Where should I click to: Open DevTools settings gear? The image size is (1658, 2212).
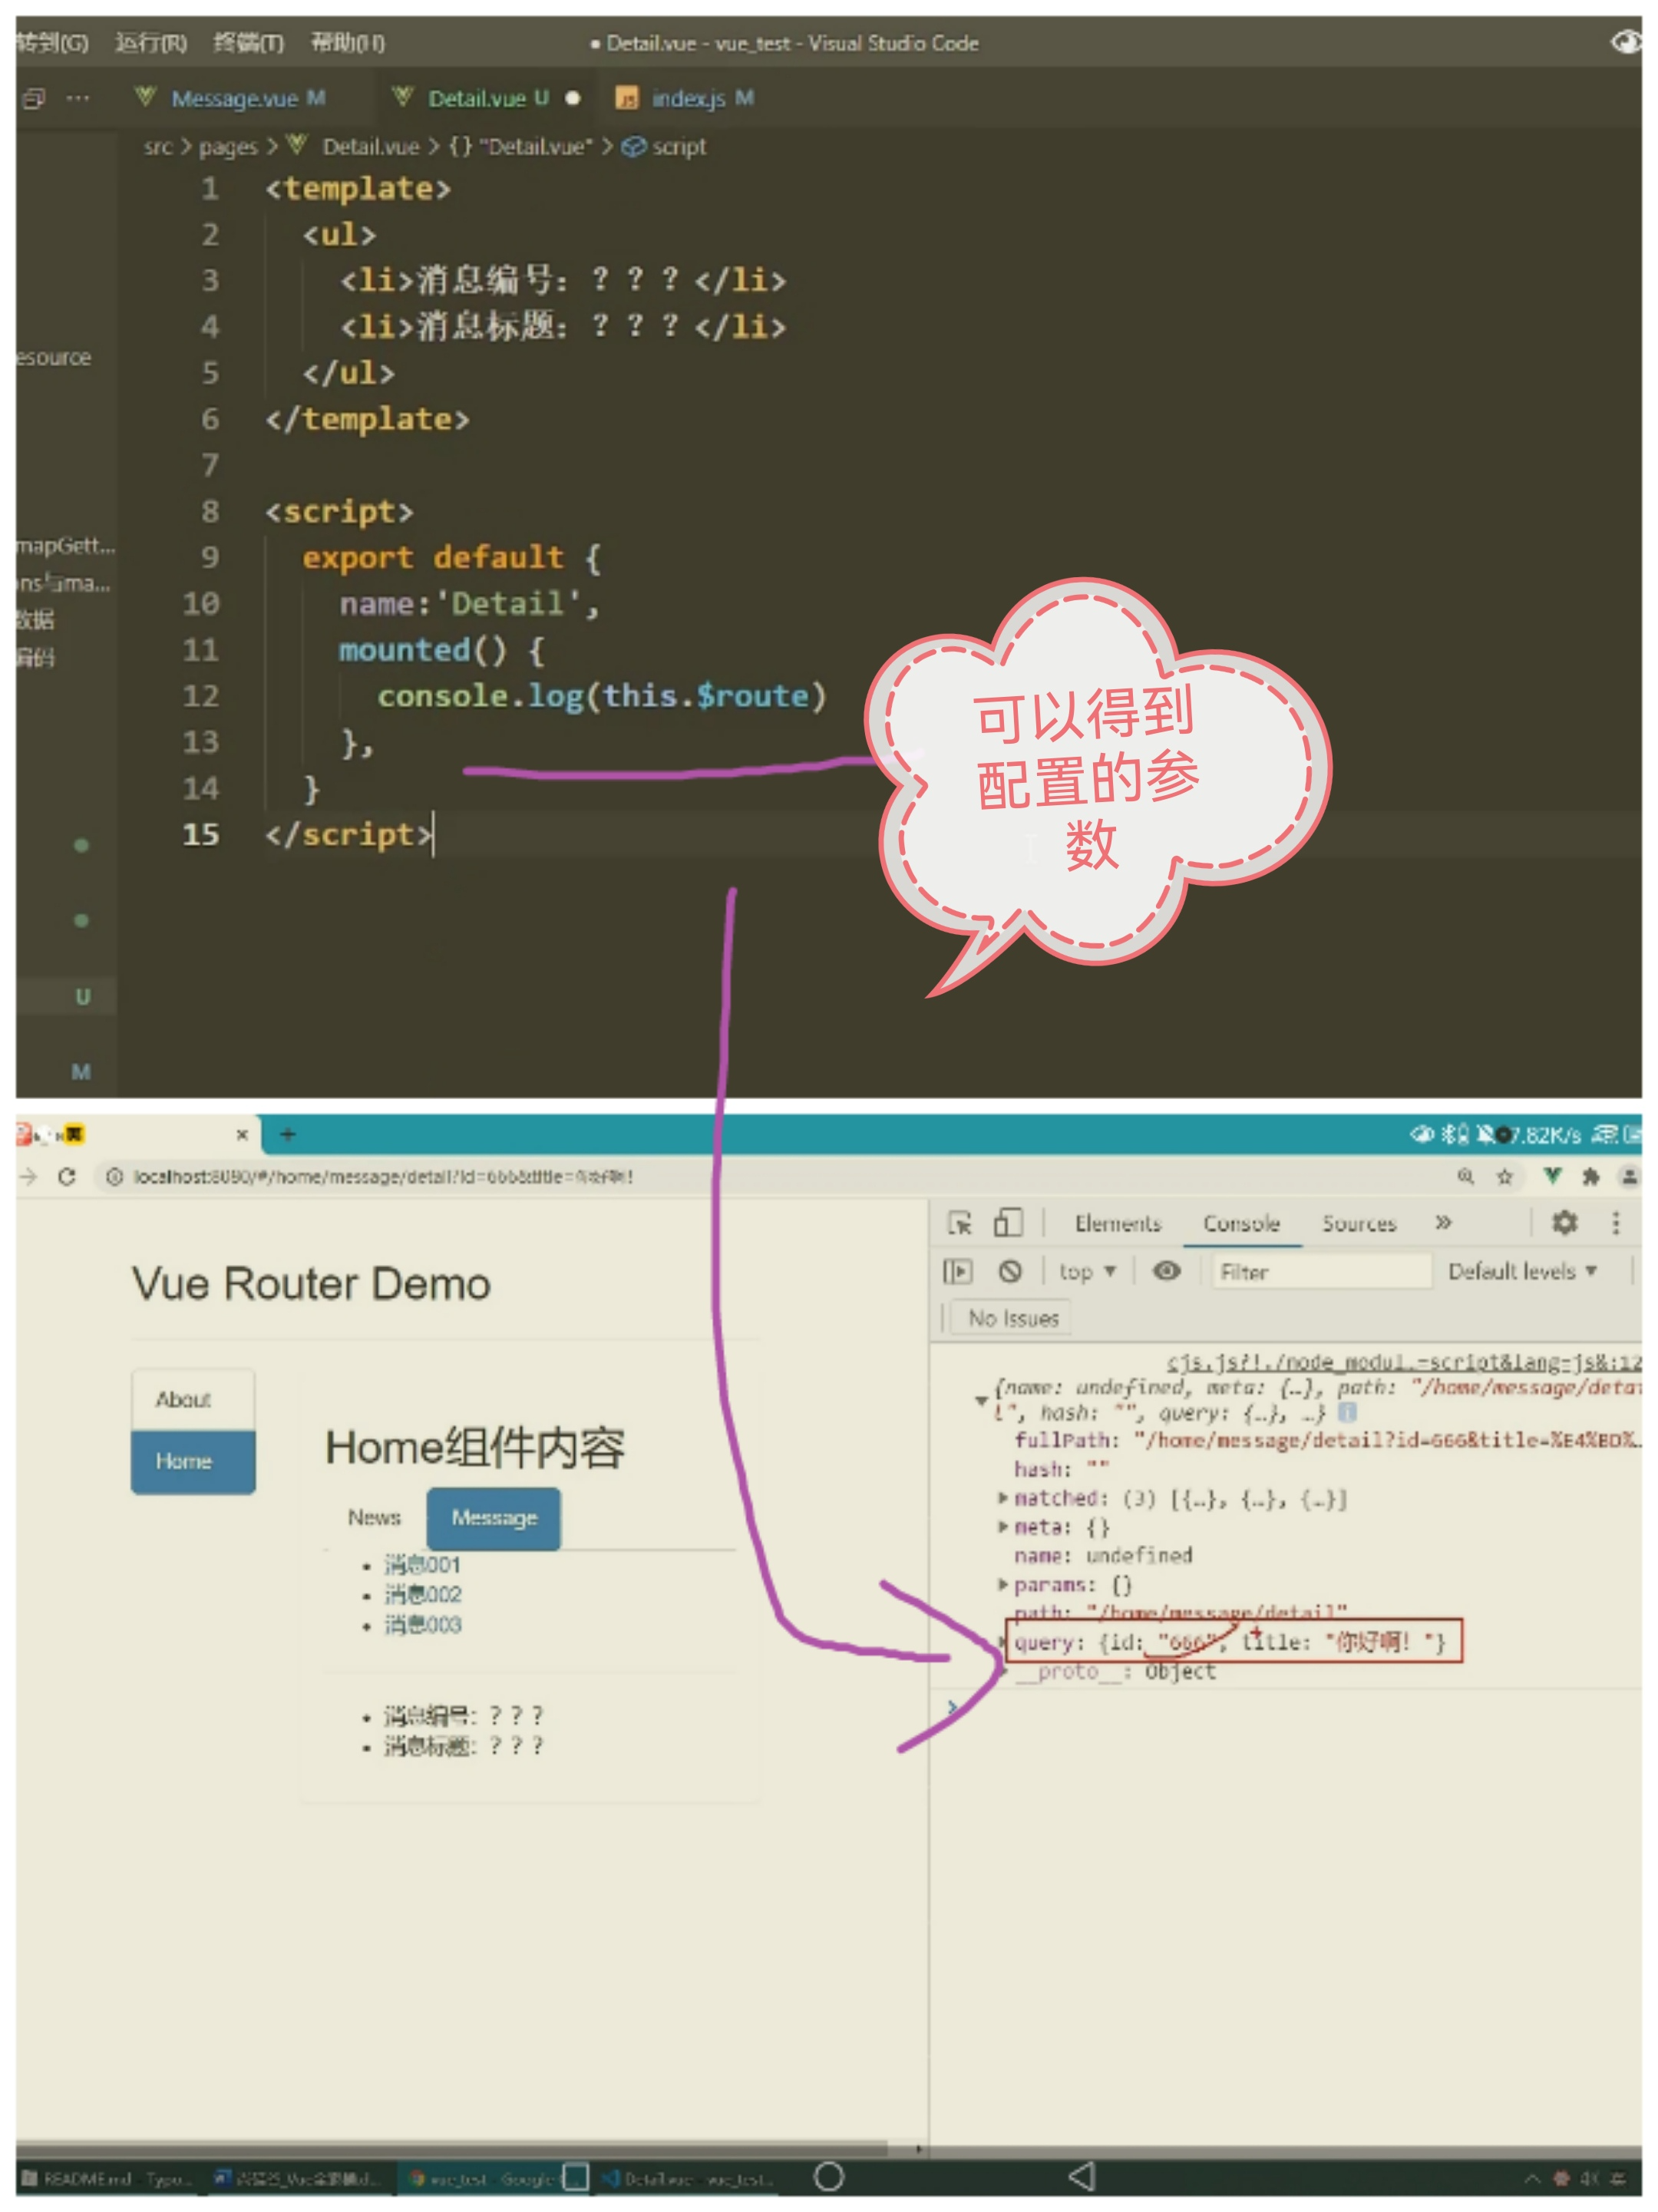[1563, 1222]
